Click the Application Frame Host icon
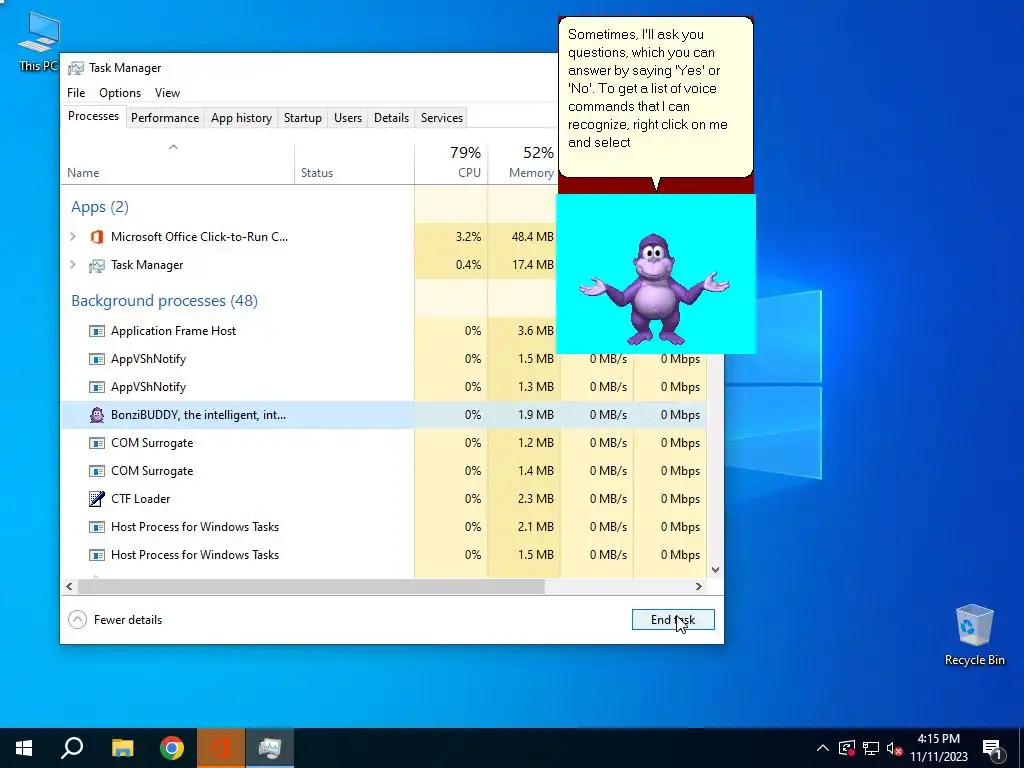Screen dimensions: 1024x768 pyautogui.click(x=97, y=331)
